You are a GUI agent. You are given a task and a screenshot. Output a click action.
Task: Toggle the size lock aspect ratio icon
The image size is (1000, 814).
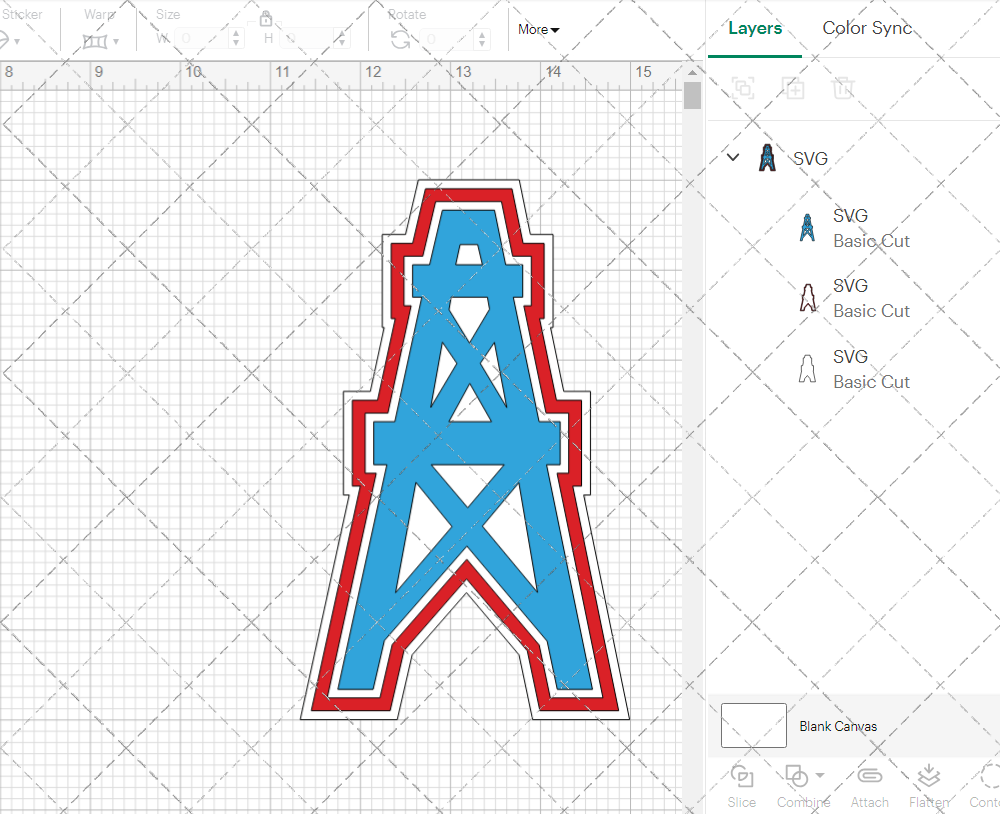point(266,18)
